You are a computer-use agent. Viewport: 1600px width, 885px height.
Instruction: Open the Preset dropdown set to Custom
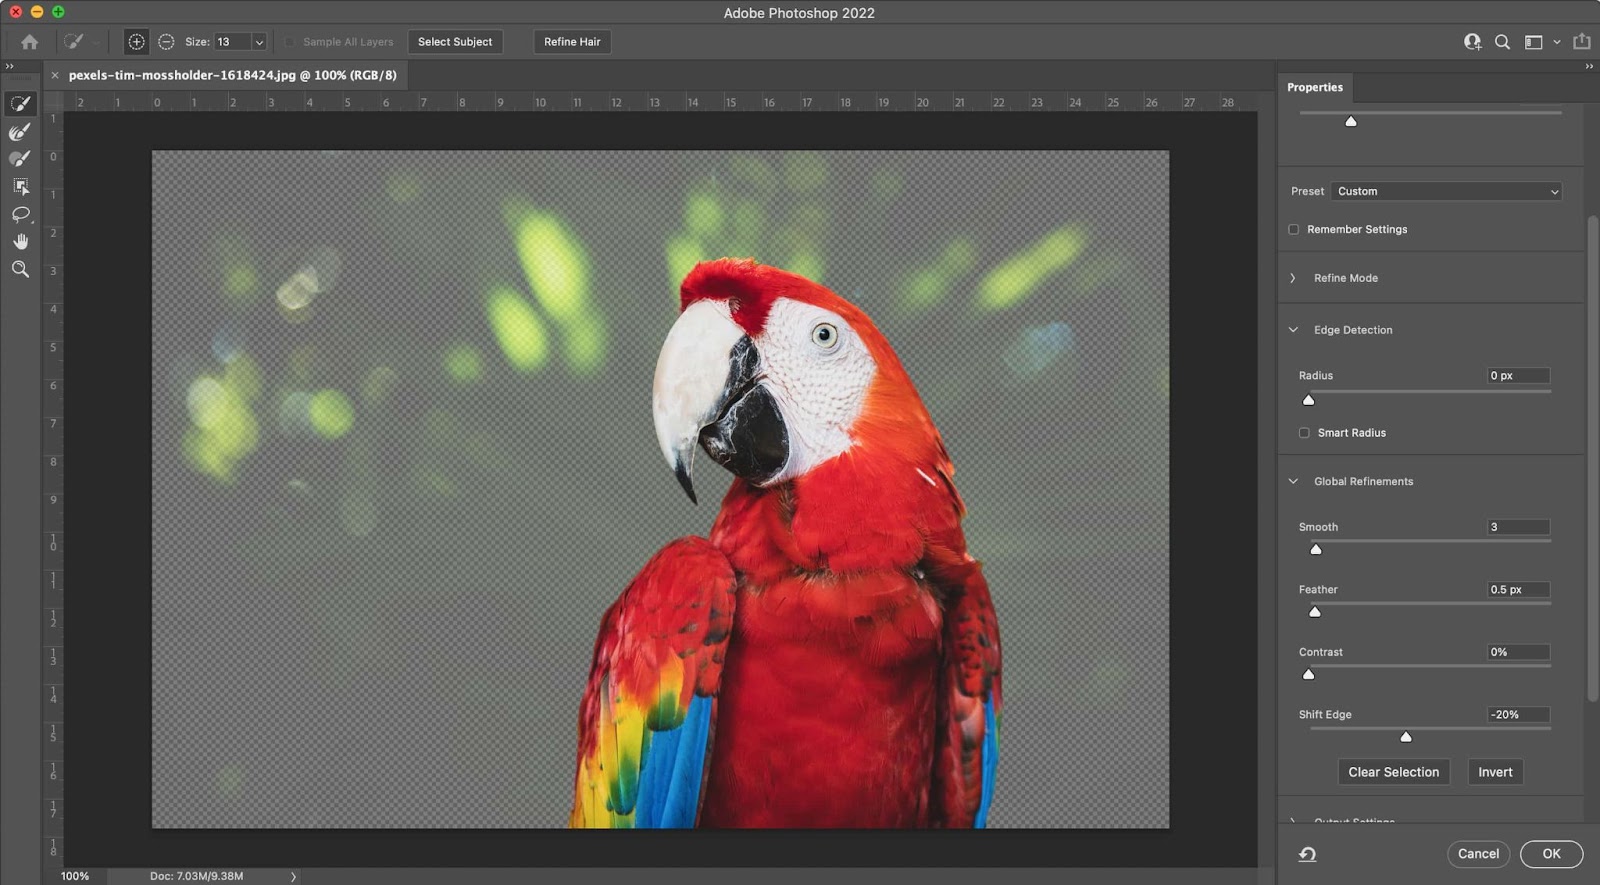click(1446, 192)
